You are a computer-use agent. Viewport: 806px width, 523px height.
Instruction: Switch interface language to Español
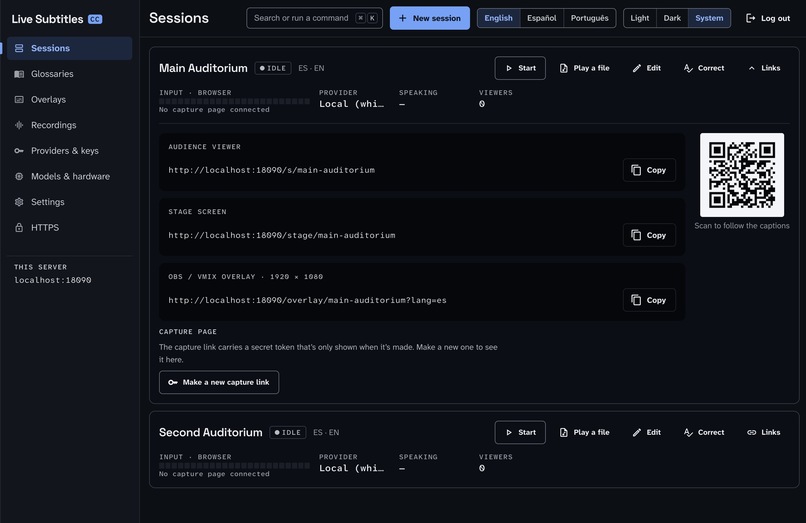pos(542,18)
